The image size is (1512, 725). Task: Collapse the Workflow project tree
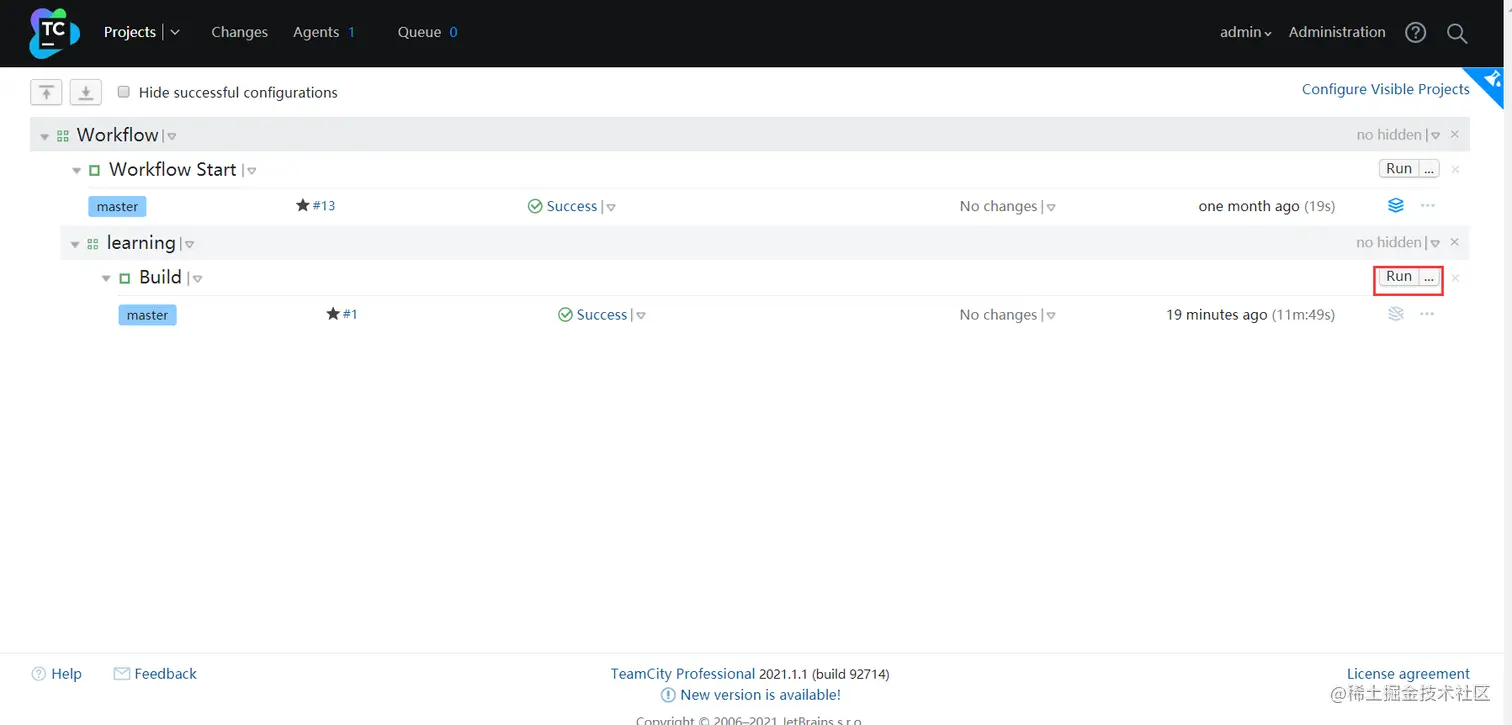click(45, 136)
